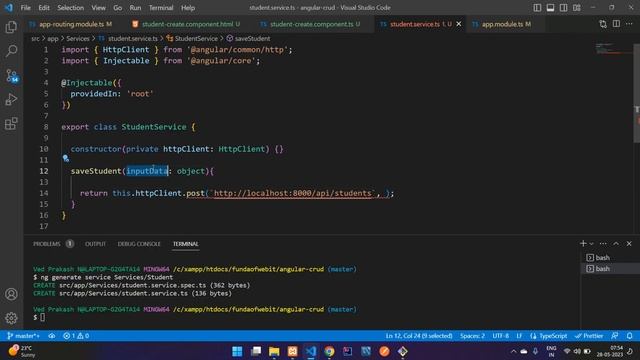This screenshot has height=360, width=640.
Task: Click the Ln 12, Col 24 cursor position
Action: 419,336
